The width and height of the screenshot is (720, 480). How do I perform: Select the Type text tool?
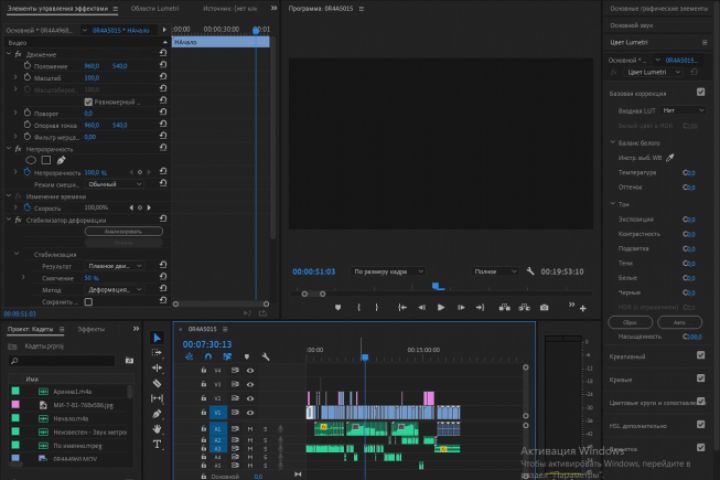[x=157, y=443]
